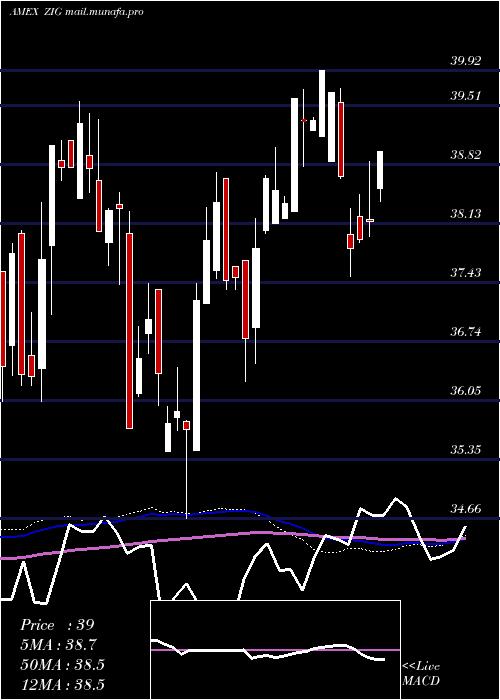The height and width of the screenshot is (700, 500).
Task: Click the 34.66 price axis label
Action: tap(466, 508)
